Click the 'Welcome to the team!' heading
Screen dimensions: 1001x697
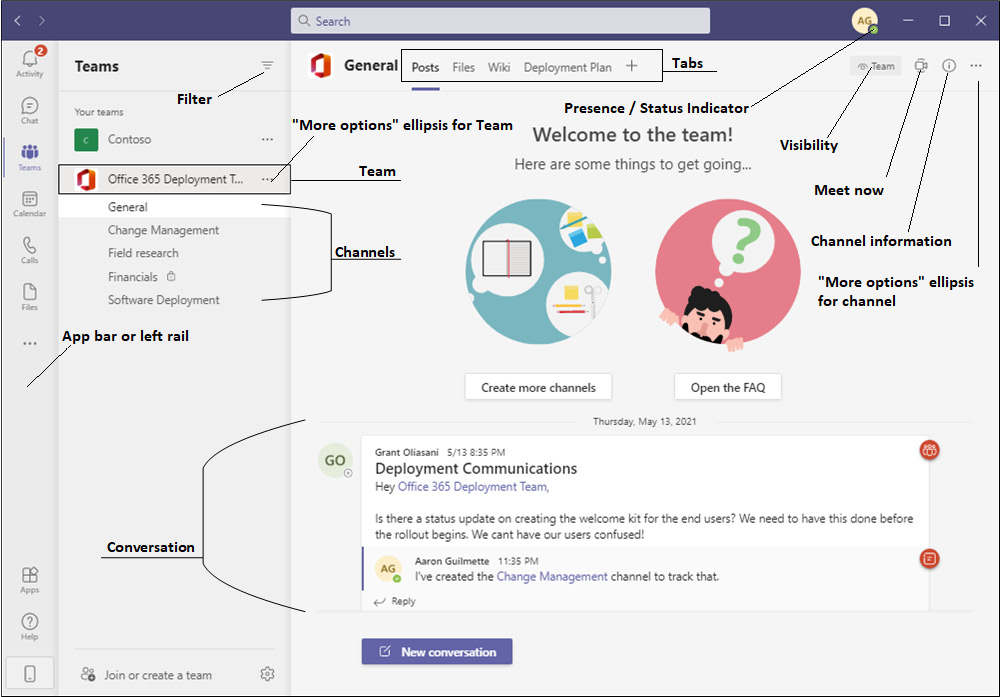[633, 135]
